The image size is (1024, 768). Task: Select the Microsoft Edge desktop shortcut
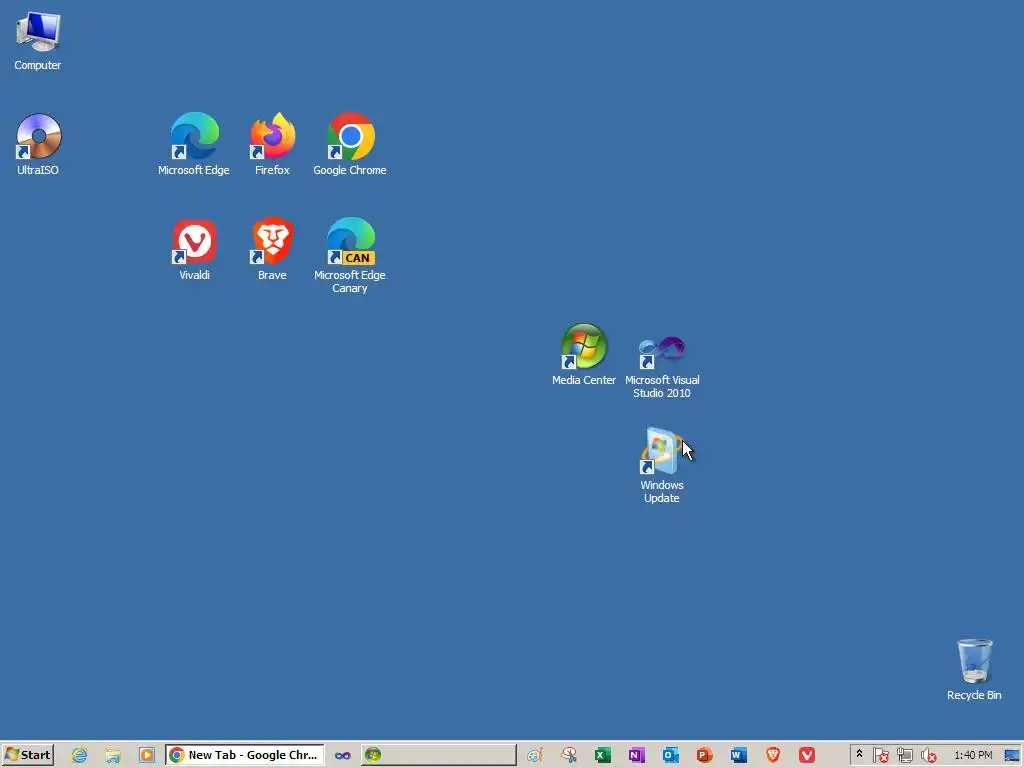(194, 144)
